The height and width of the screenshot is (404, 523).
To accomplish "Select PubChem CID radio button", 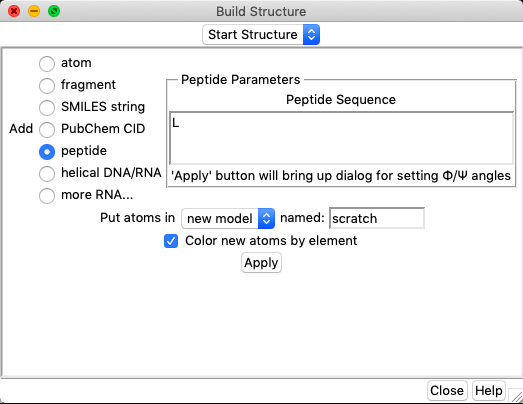I will [47, 129].
